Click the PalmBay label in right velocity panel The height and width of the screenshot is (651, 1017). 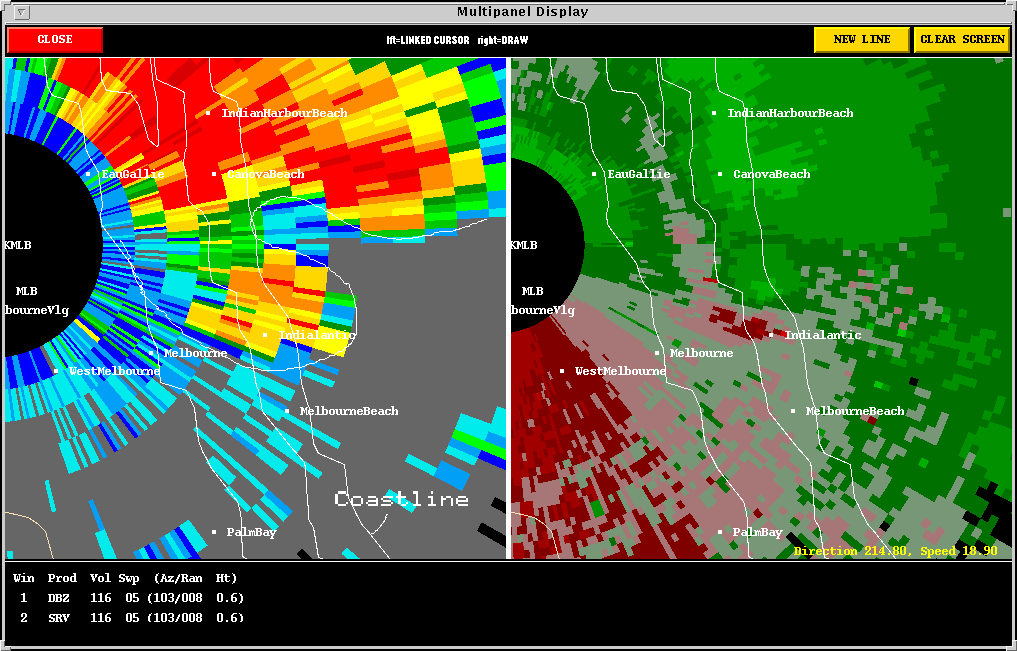pos(757,532)
